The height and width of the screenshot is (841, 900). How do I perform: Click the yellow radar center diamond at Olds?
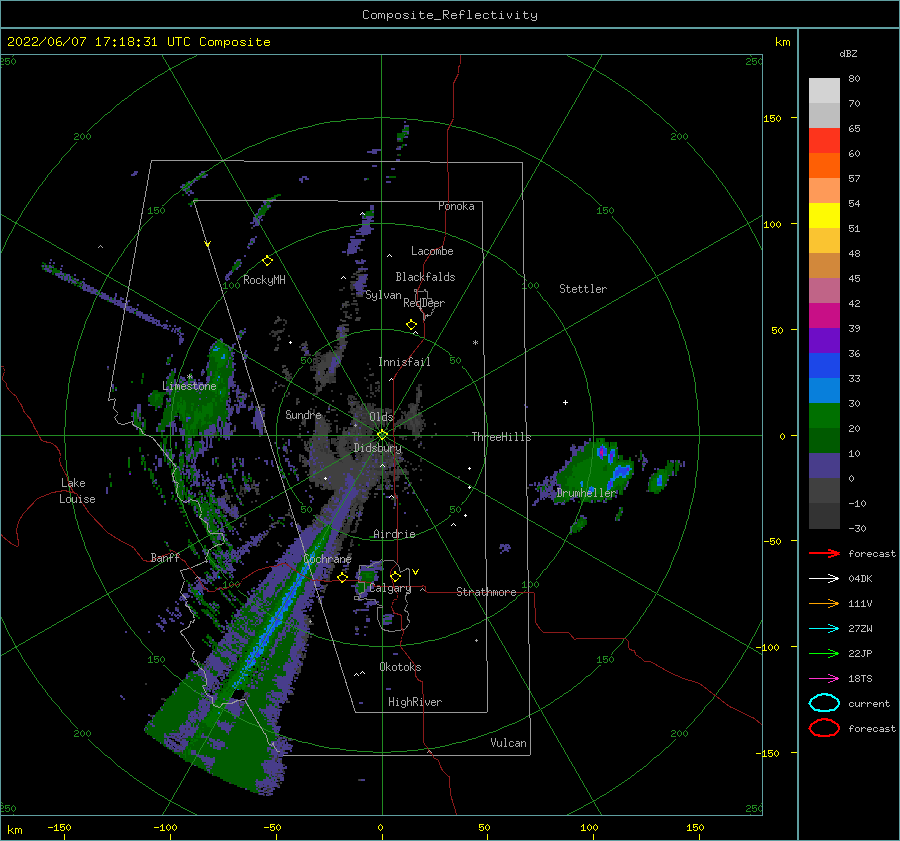click(382, 435)
